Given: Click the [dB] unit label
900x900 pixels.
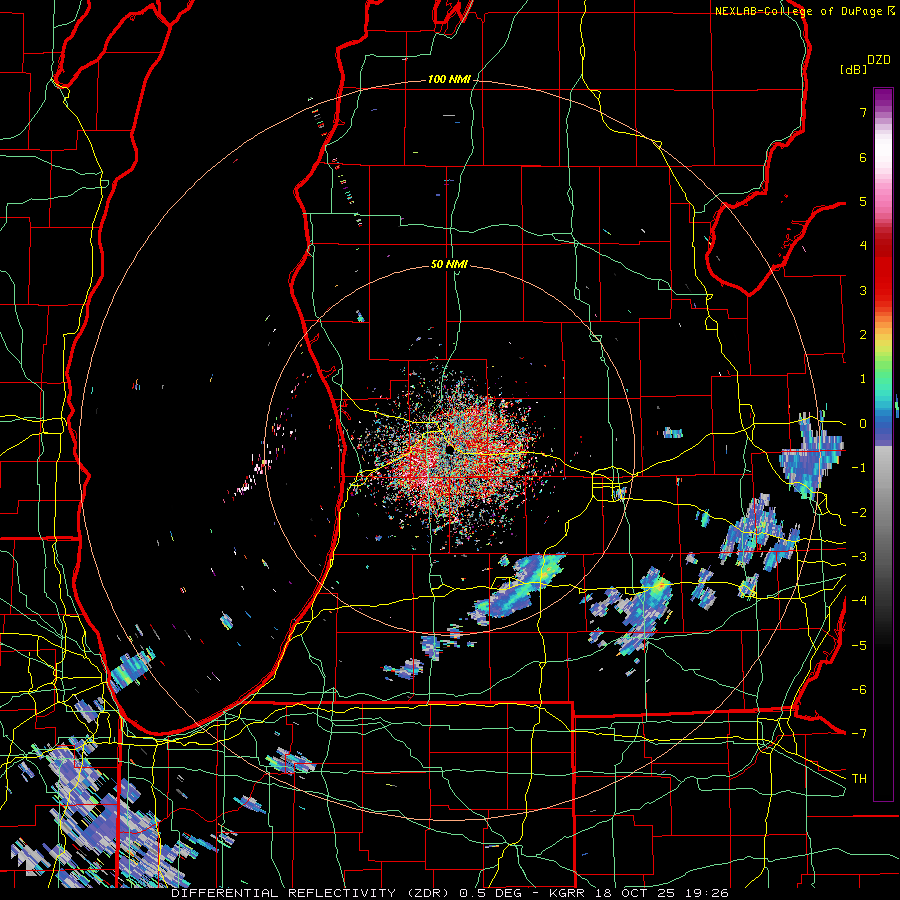Looking at the screenshot, I should pyautogui.click(x=853, y=69).
